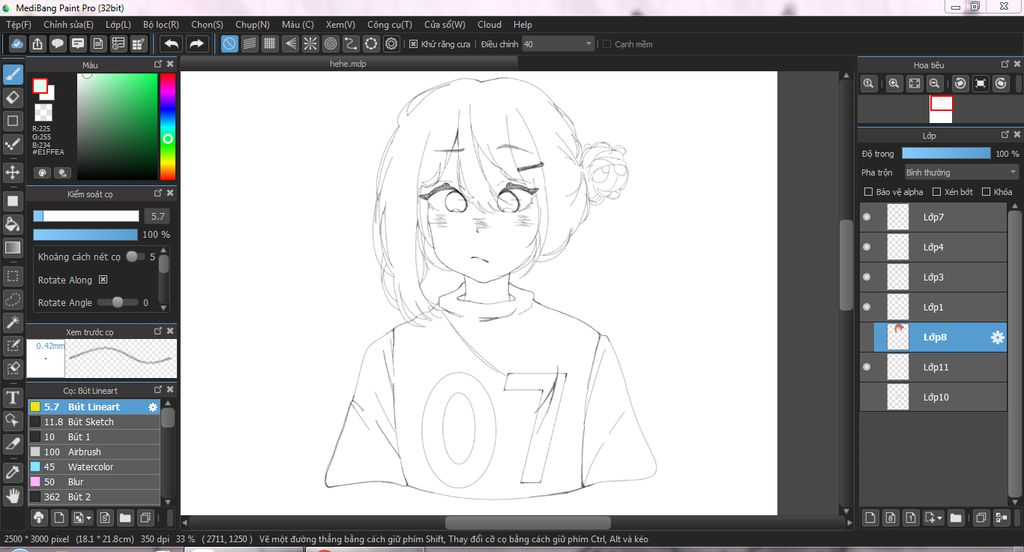Image resolution: width=1024 pixels, height=552 pixels.
Task: Click the Undo arrow in toolbar
Action: pyautogui.click(x=172, y=44)
